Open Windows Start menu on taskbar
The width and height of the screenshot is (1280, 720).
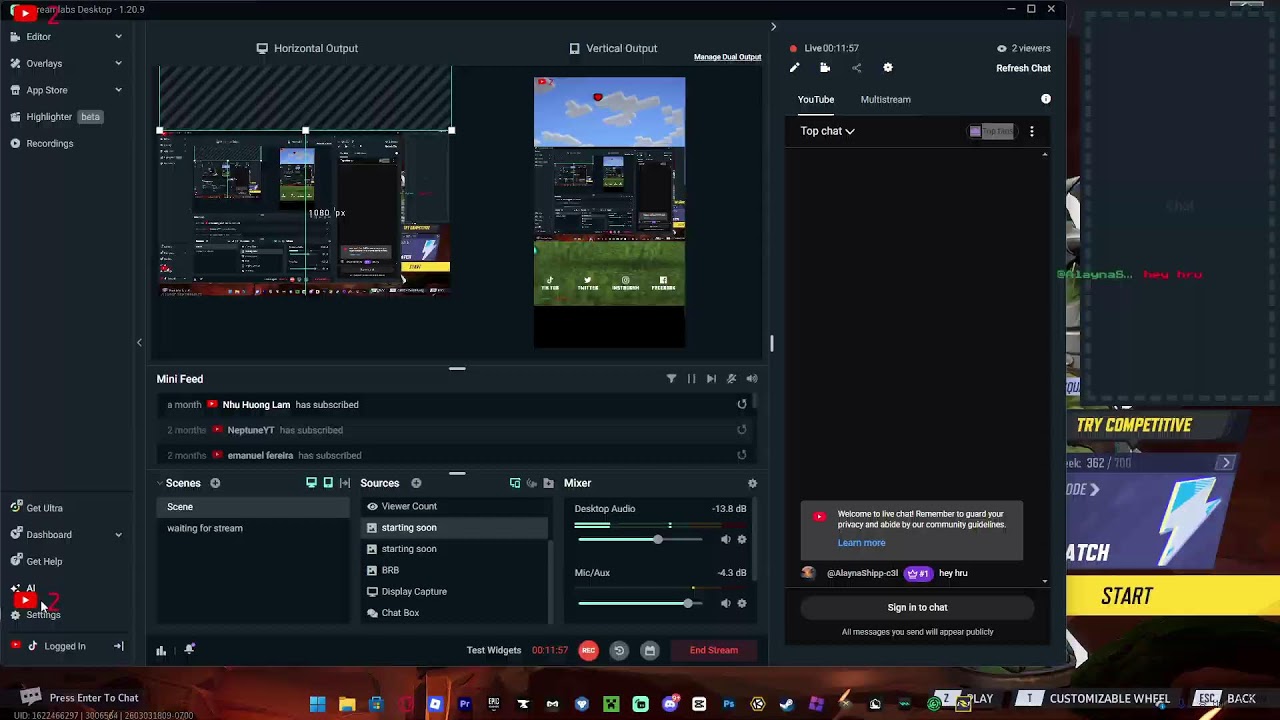click(317, 704)
